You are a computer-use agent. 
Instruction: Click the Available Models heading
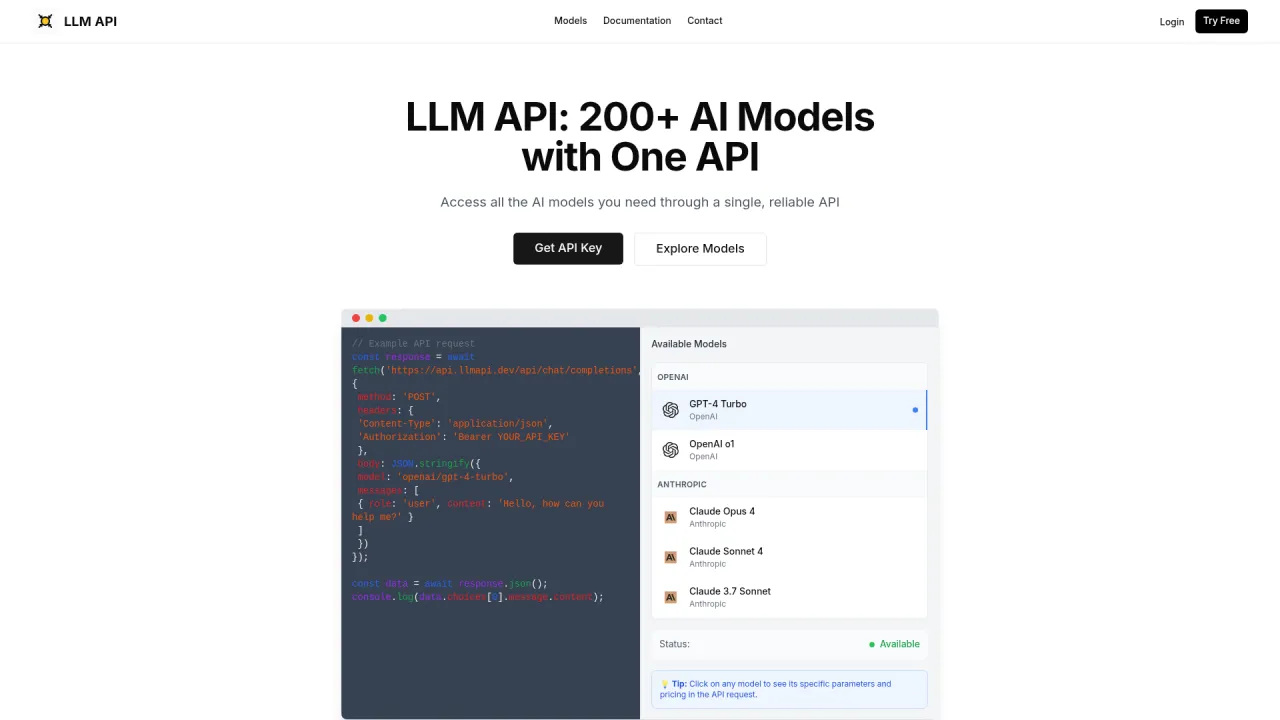pyautogui.click(x=689, y=344)
